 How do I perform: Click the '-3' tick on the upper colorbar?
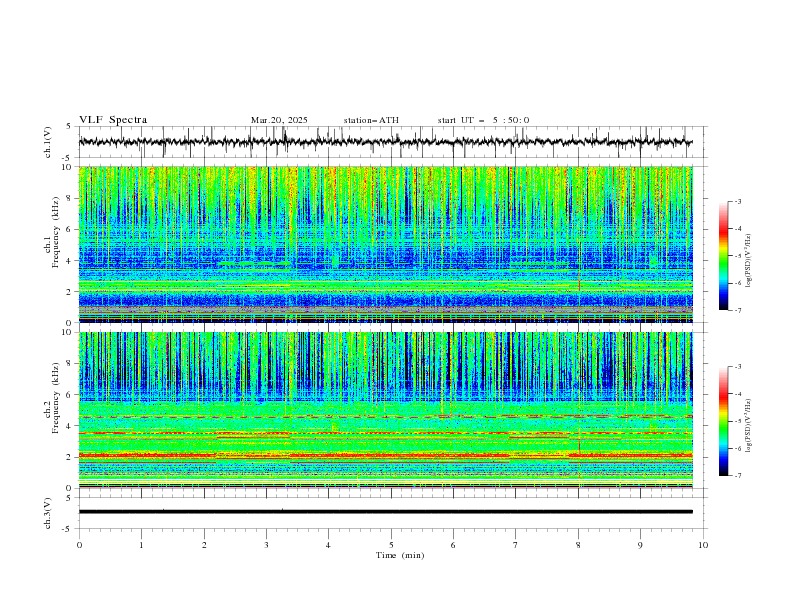pyautogui.click(x=738, y=201)
